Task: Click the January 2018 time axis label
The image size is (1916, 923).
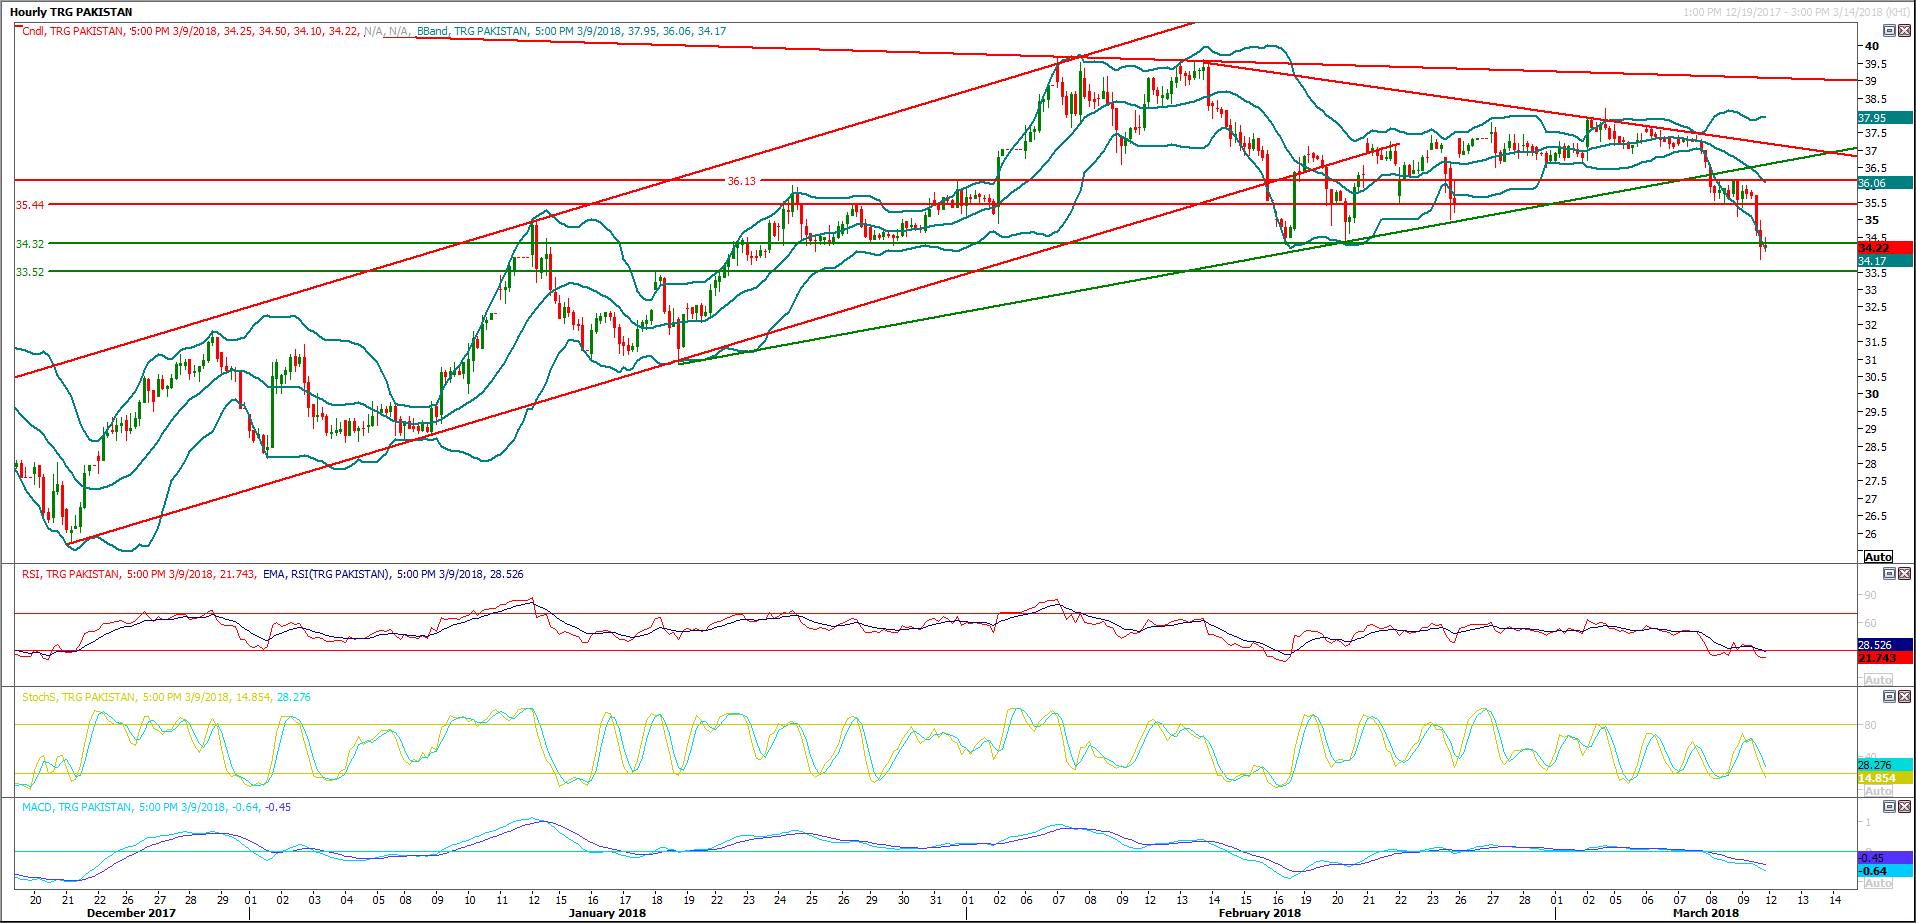Action: pyautogui.click(x=607, y=913)
